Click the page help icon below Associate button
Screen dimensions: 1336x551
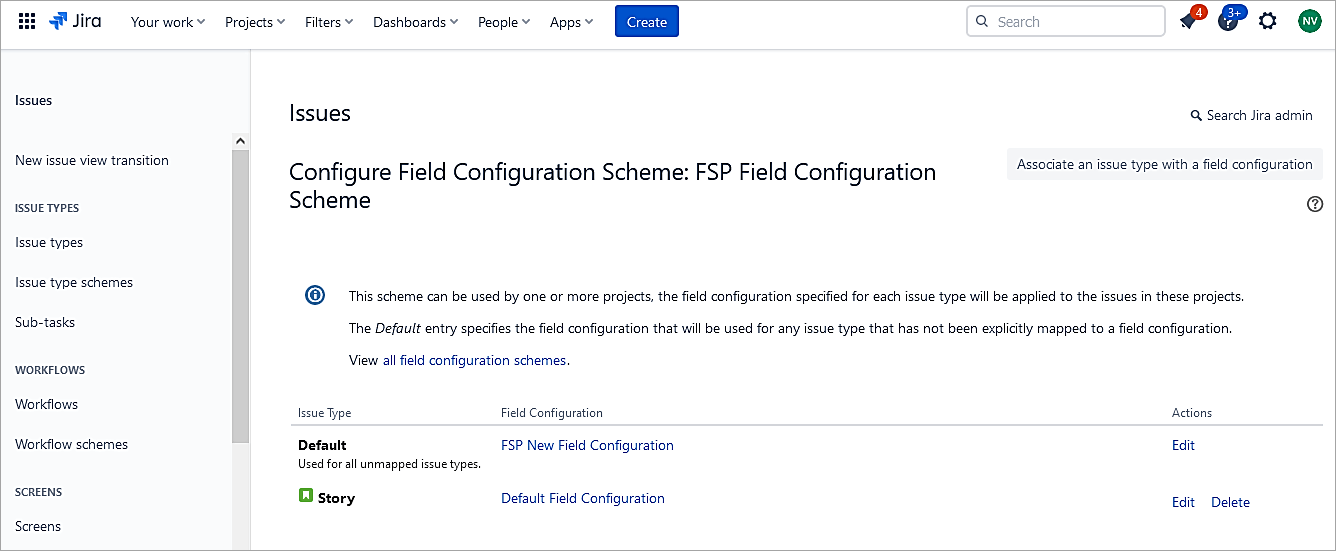1315,204
